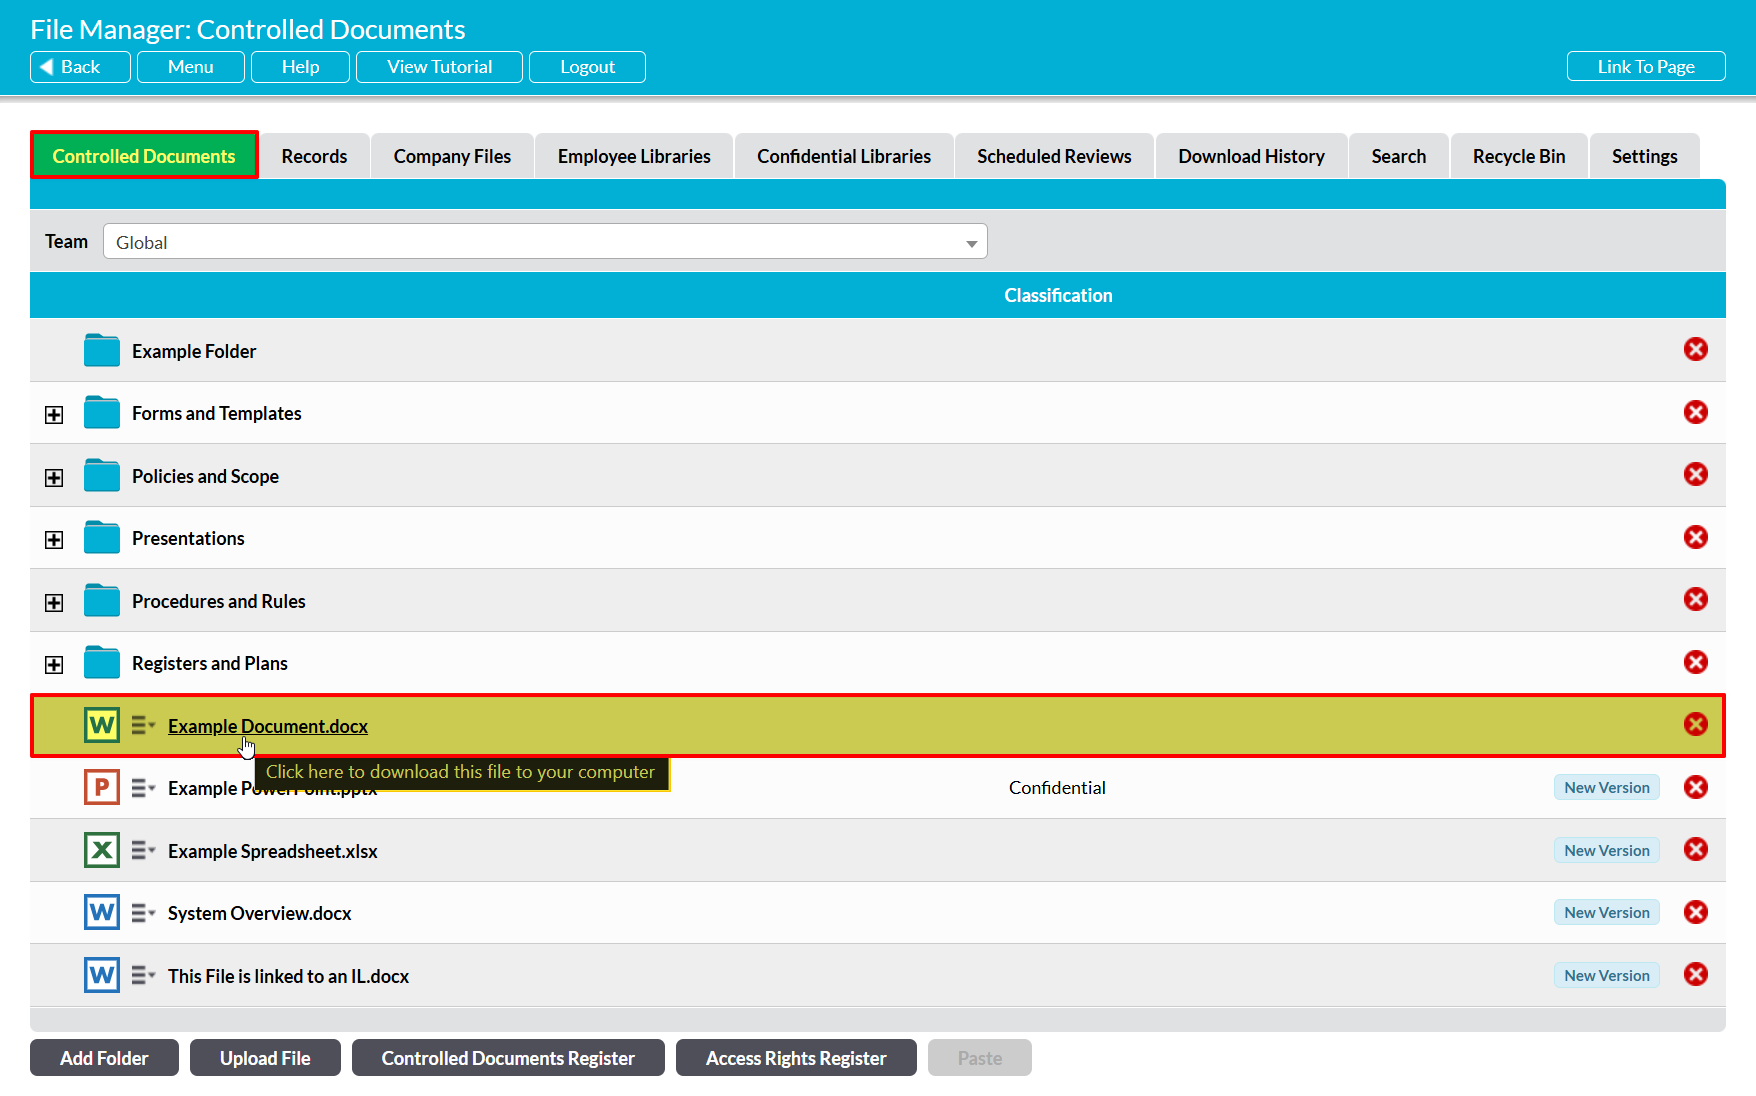This screenshot has width=1756, height=1096.
Task: Delete Example Folder using its red X icon
Action: (x=1695, y=350)
